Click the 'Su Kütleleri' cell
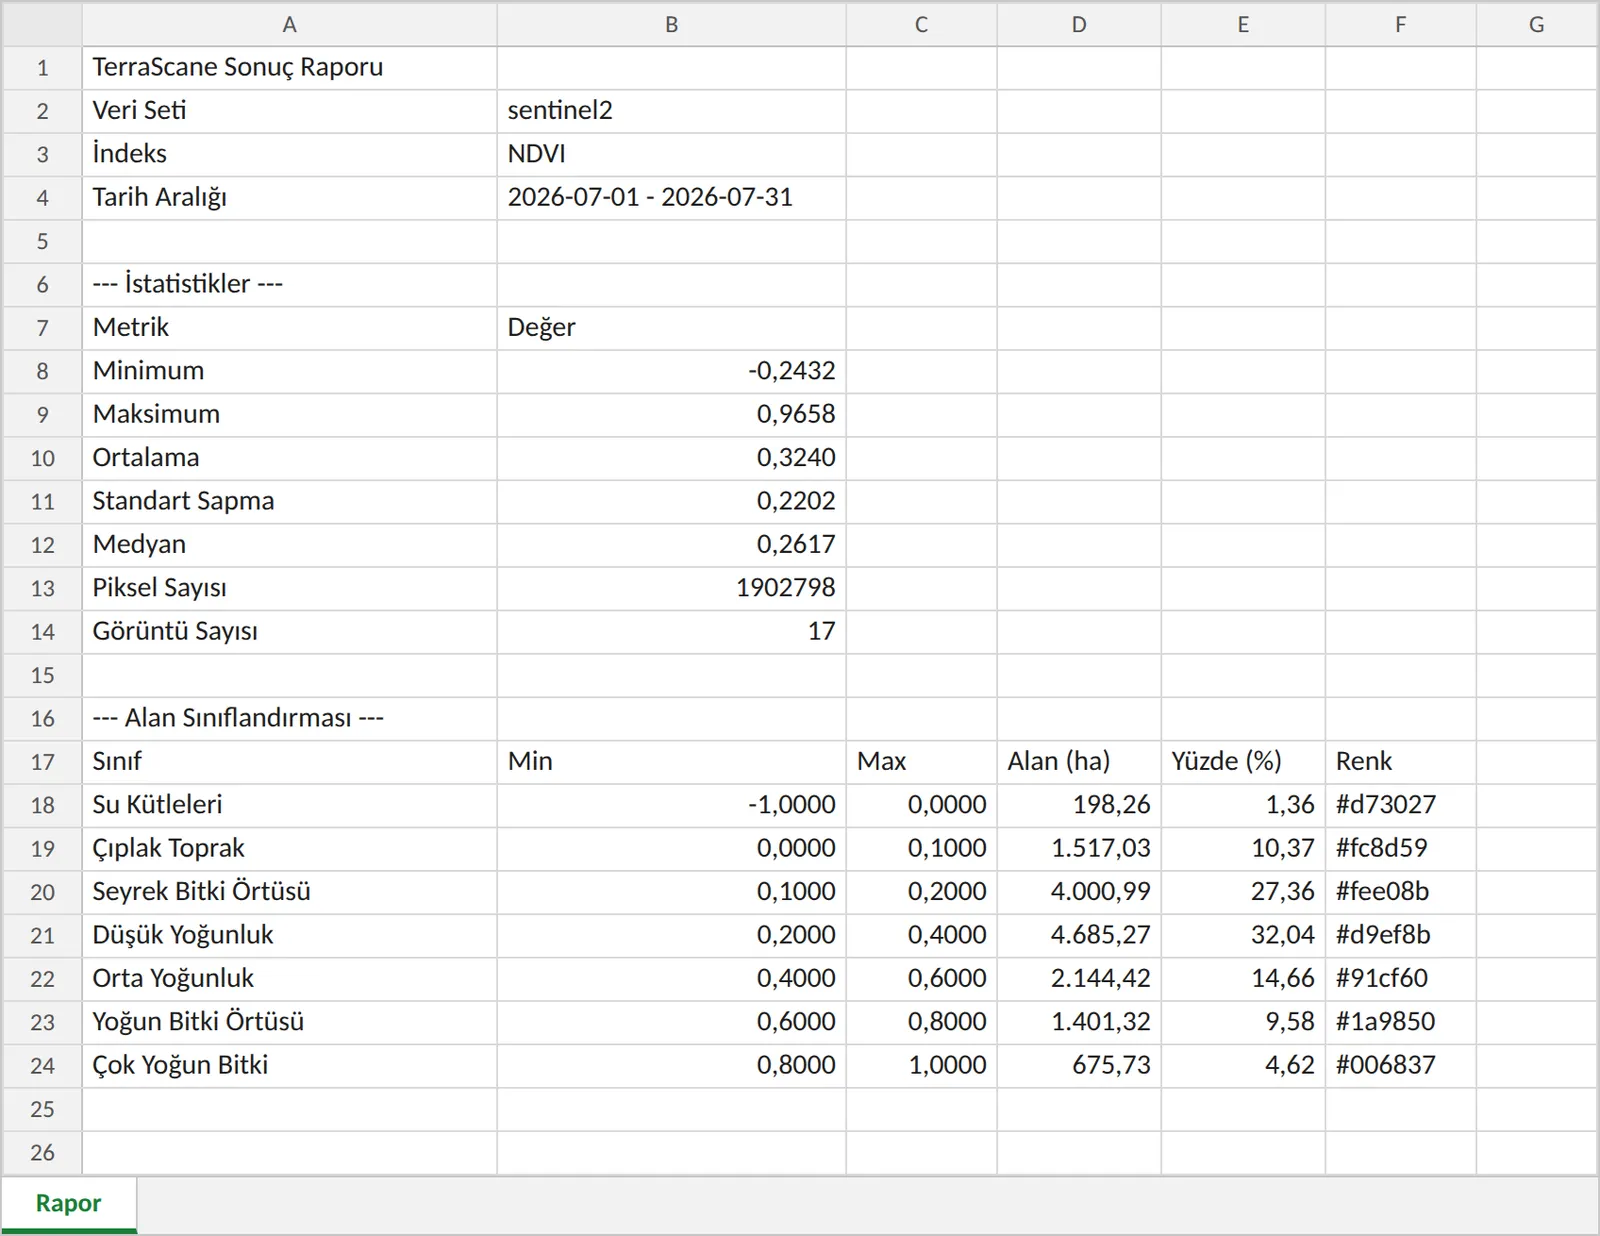 tap(289, 806)
